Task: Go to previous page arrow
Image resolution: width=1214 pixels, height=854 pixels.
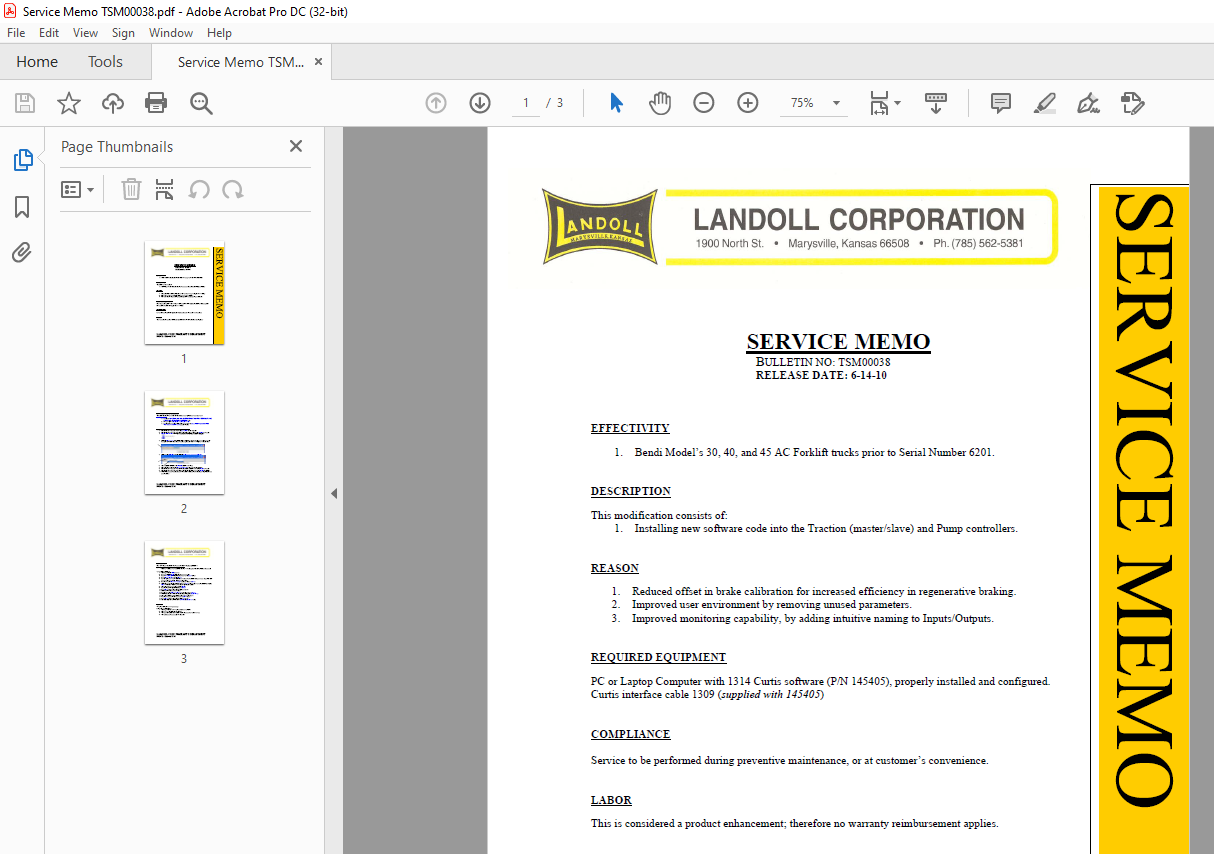Action: click(436, 103)
